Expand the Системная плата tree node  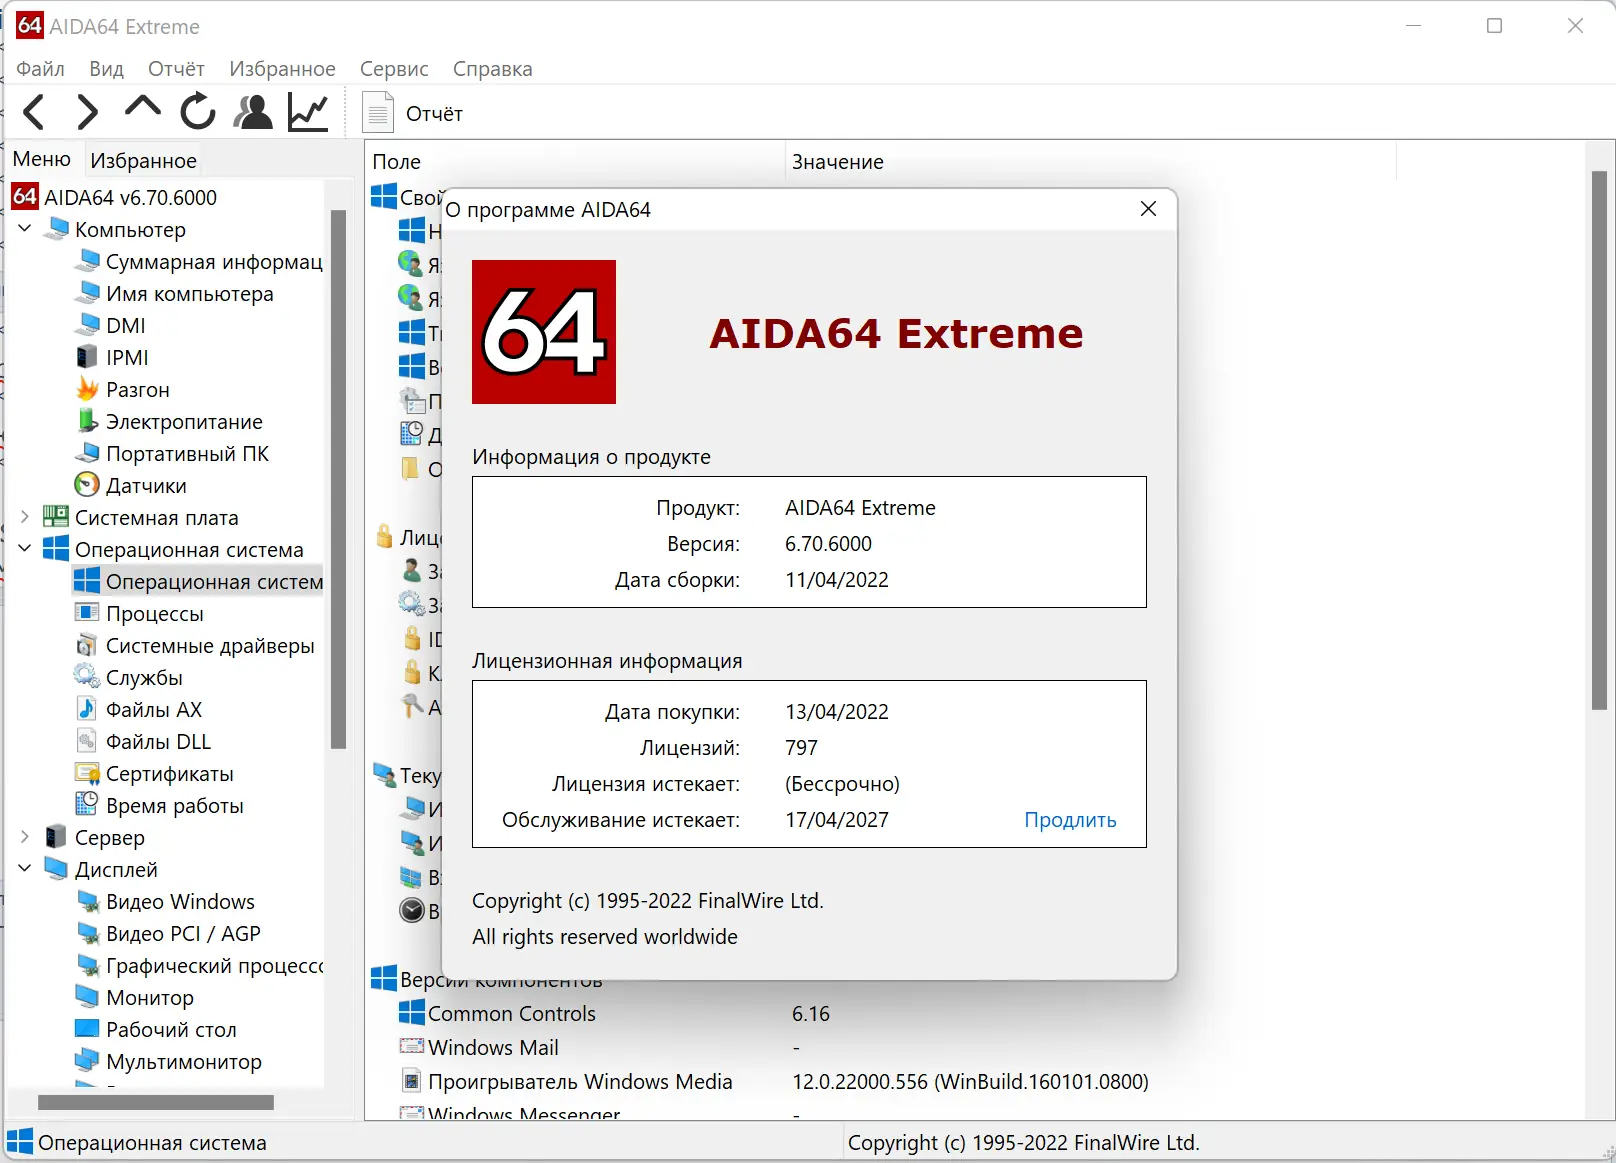[x=25, y=517]
